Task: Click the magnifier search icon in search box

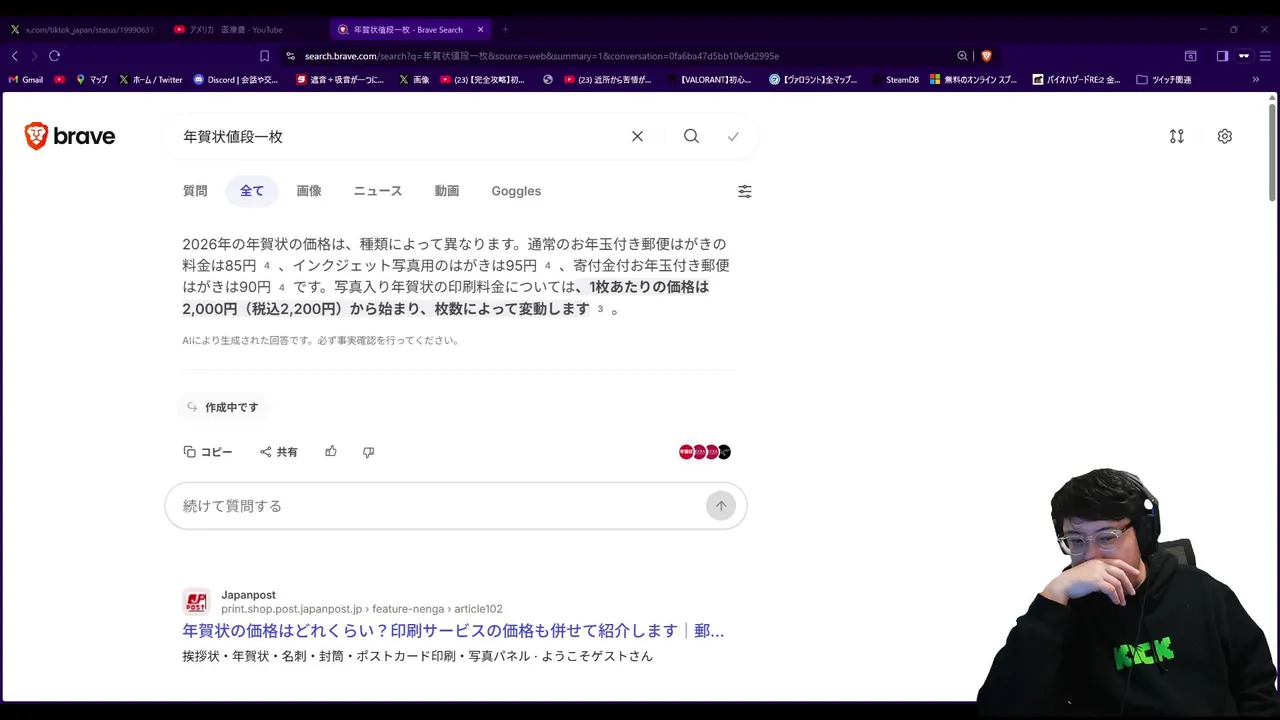Action: pyautogui.click(x=691, y=136)
